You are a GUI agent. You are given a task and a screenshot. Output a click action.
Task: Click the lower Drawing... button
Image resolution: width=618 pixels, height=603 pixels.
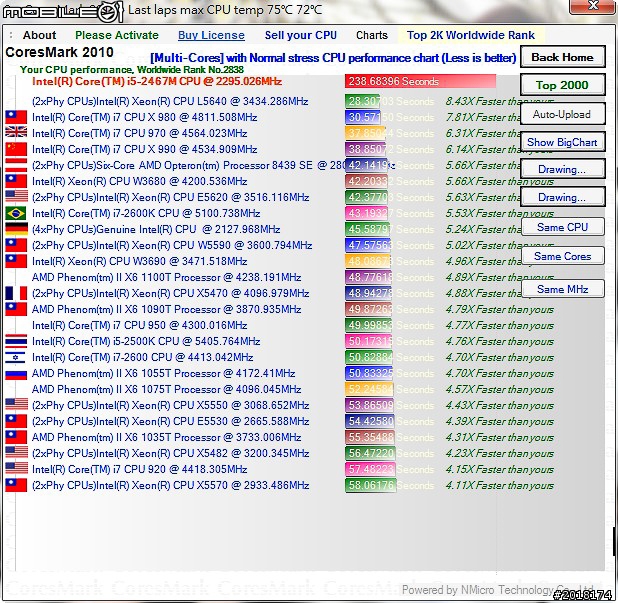click(x=562, y=197)
